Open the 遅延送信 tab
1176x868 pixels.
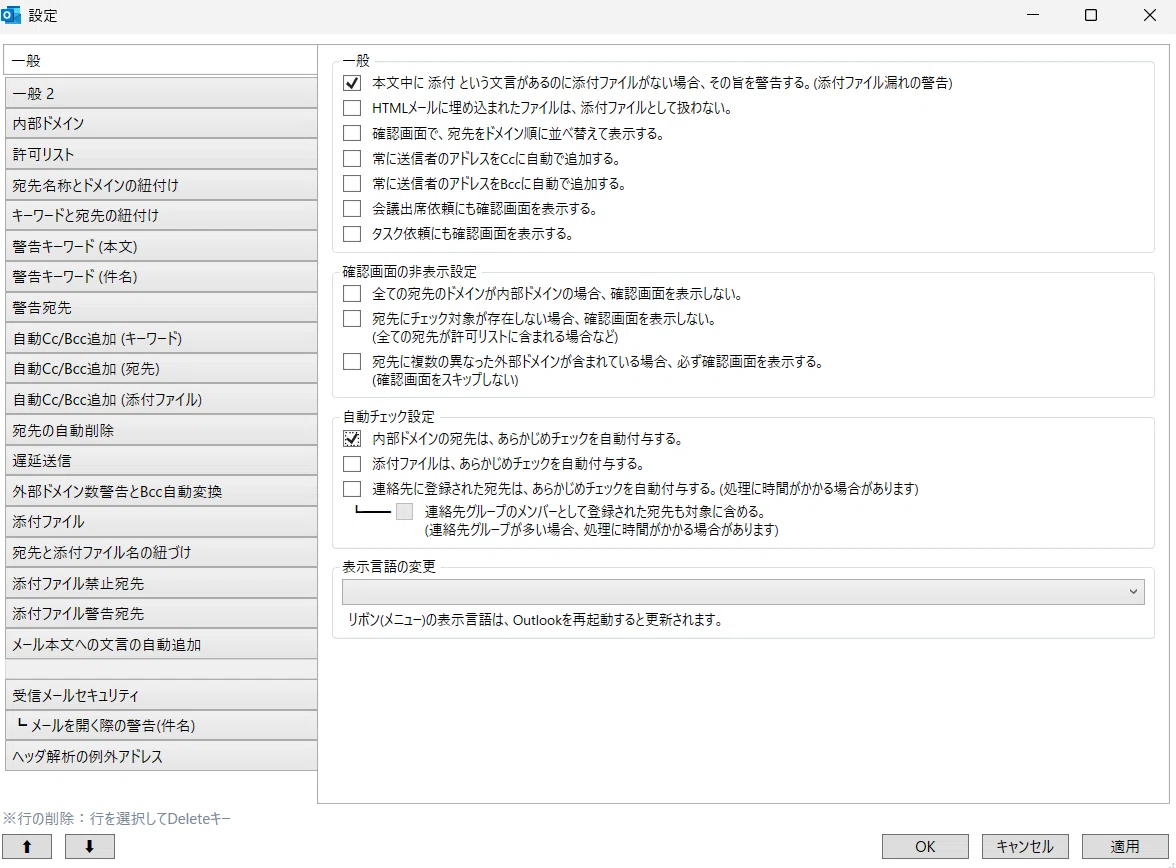160,461
